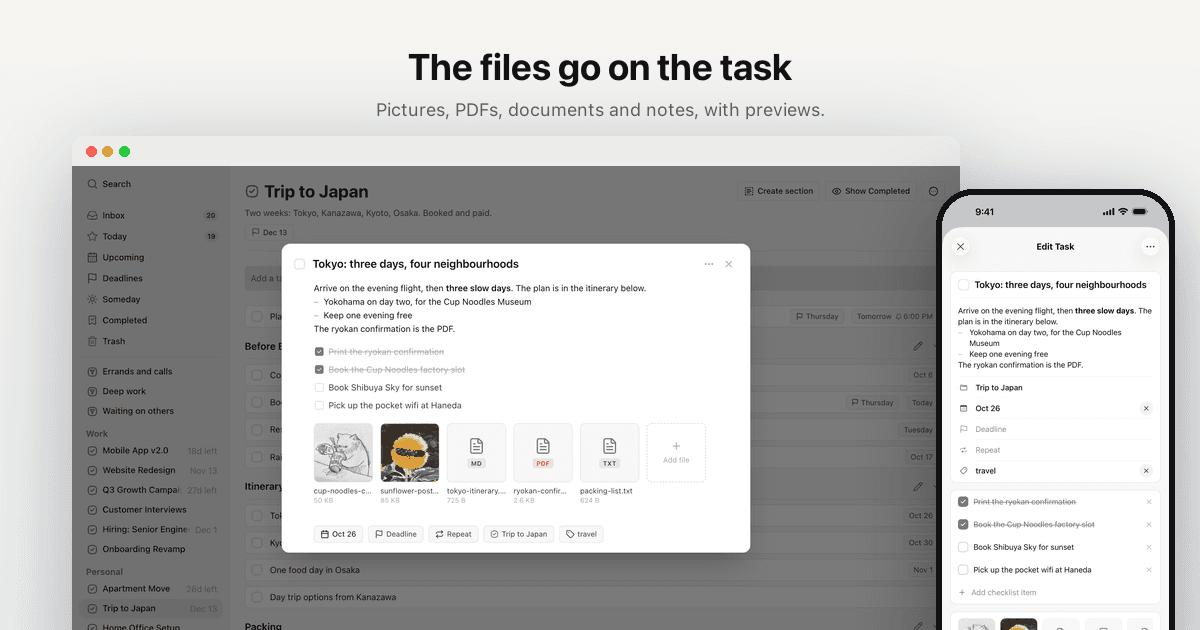Open the Upcoming view
1200x630 pixels.
pos(152,257)
